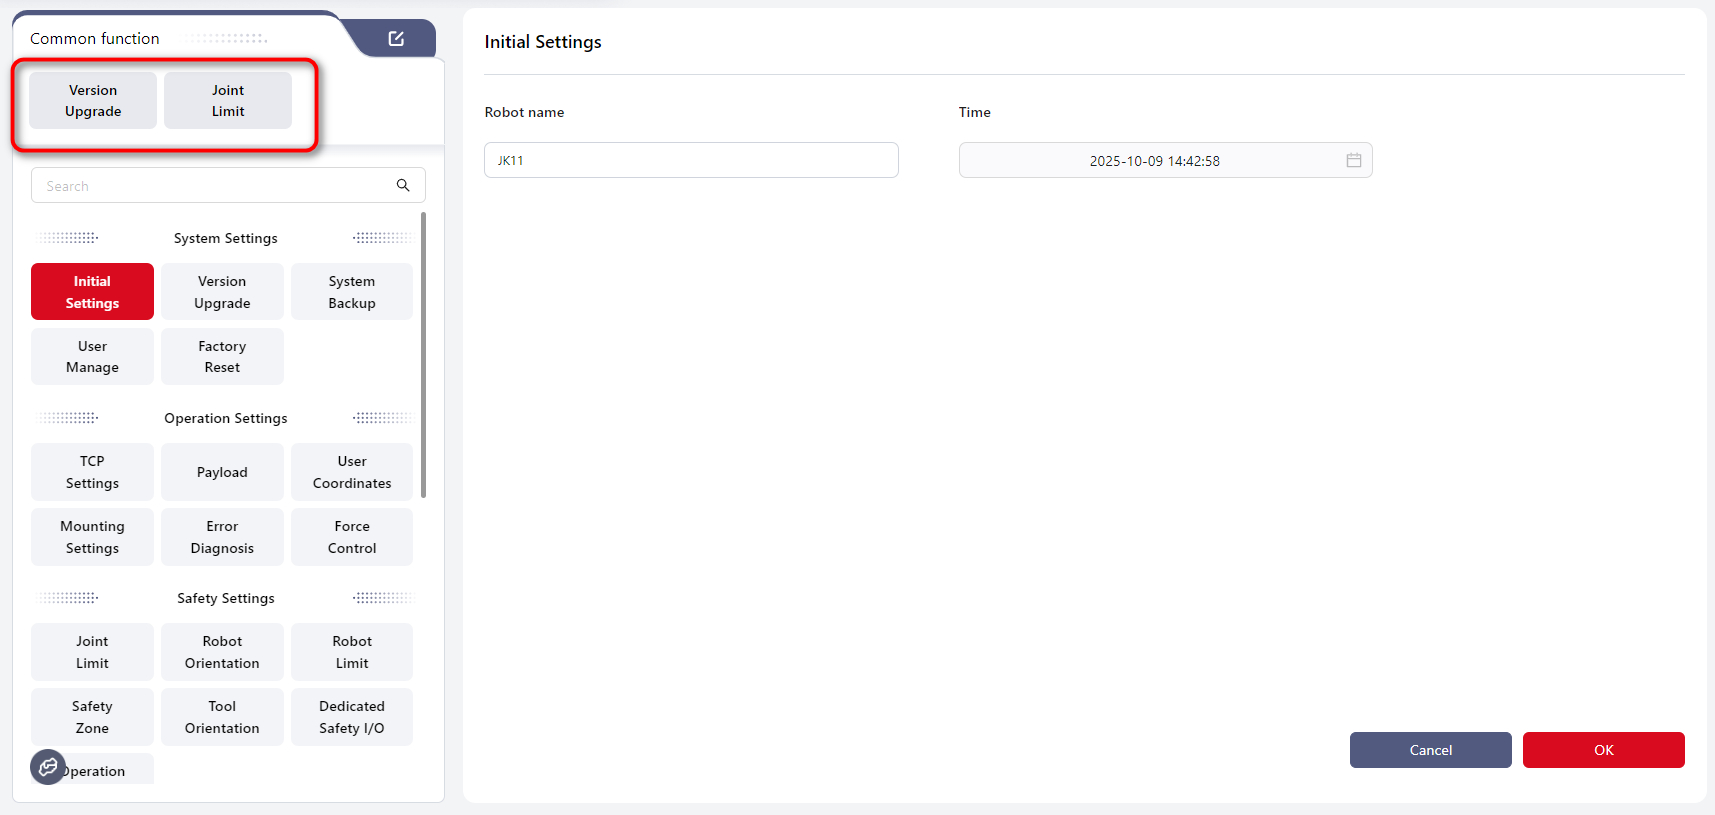This screenshot has width=1715, height=815.
Task: Click the edit Common function icon
Action: coord(396,39)
